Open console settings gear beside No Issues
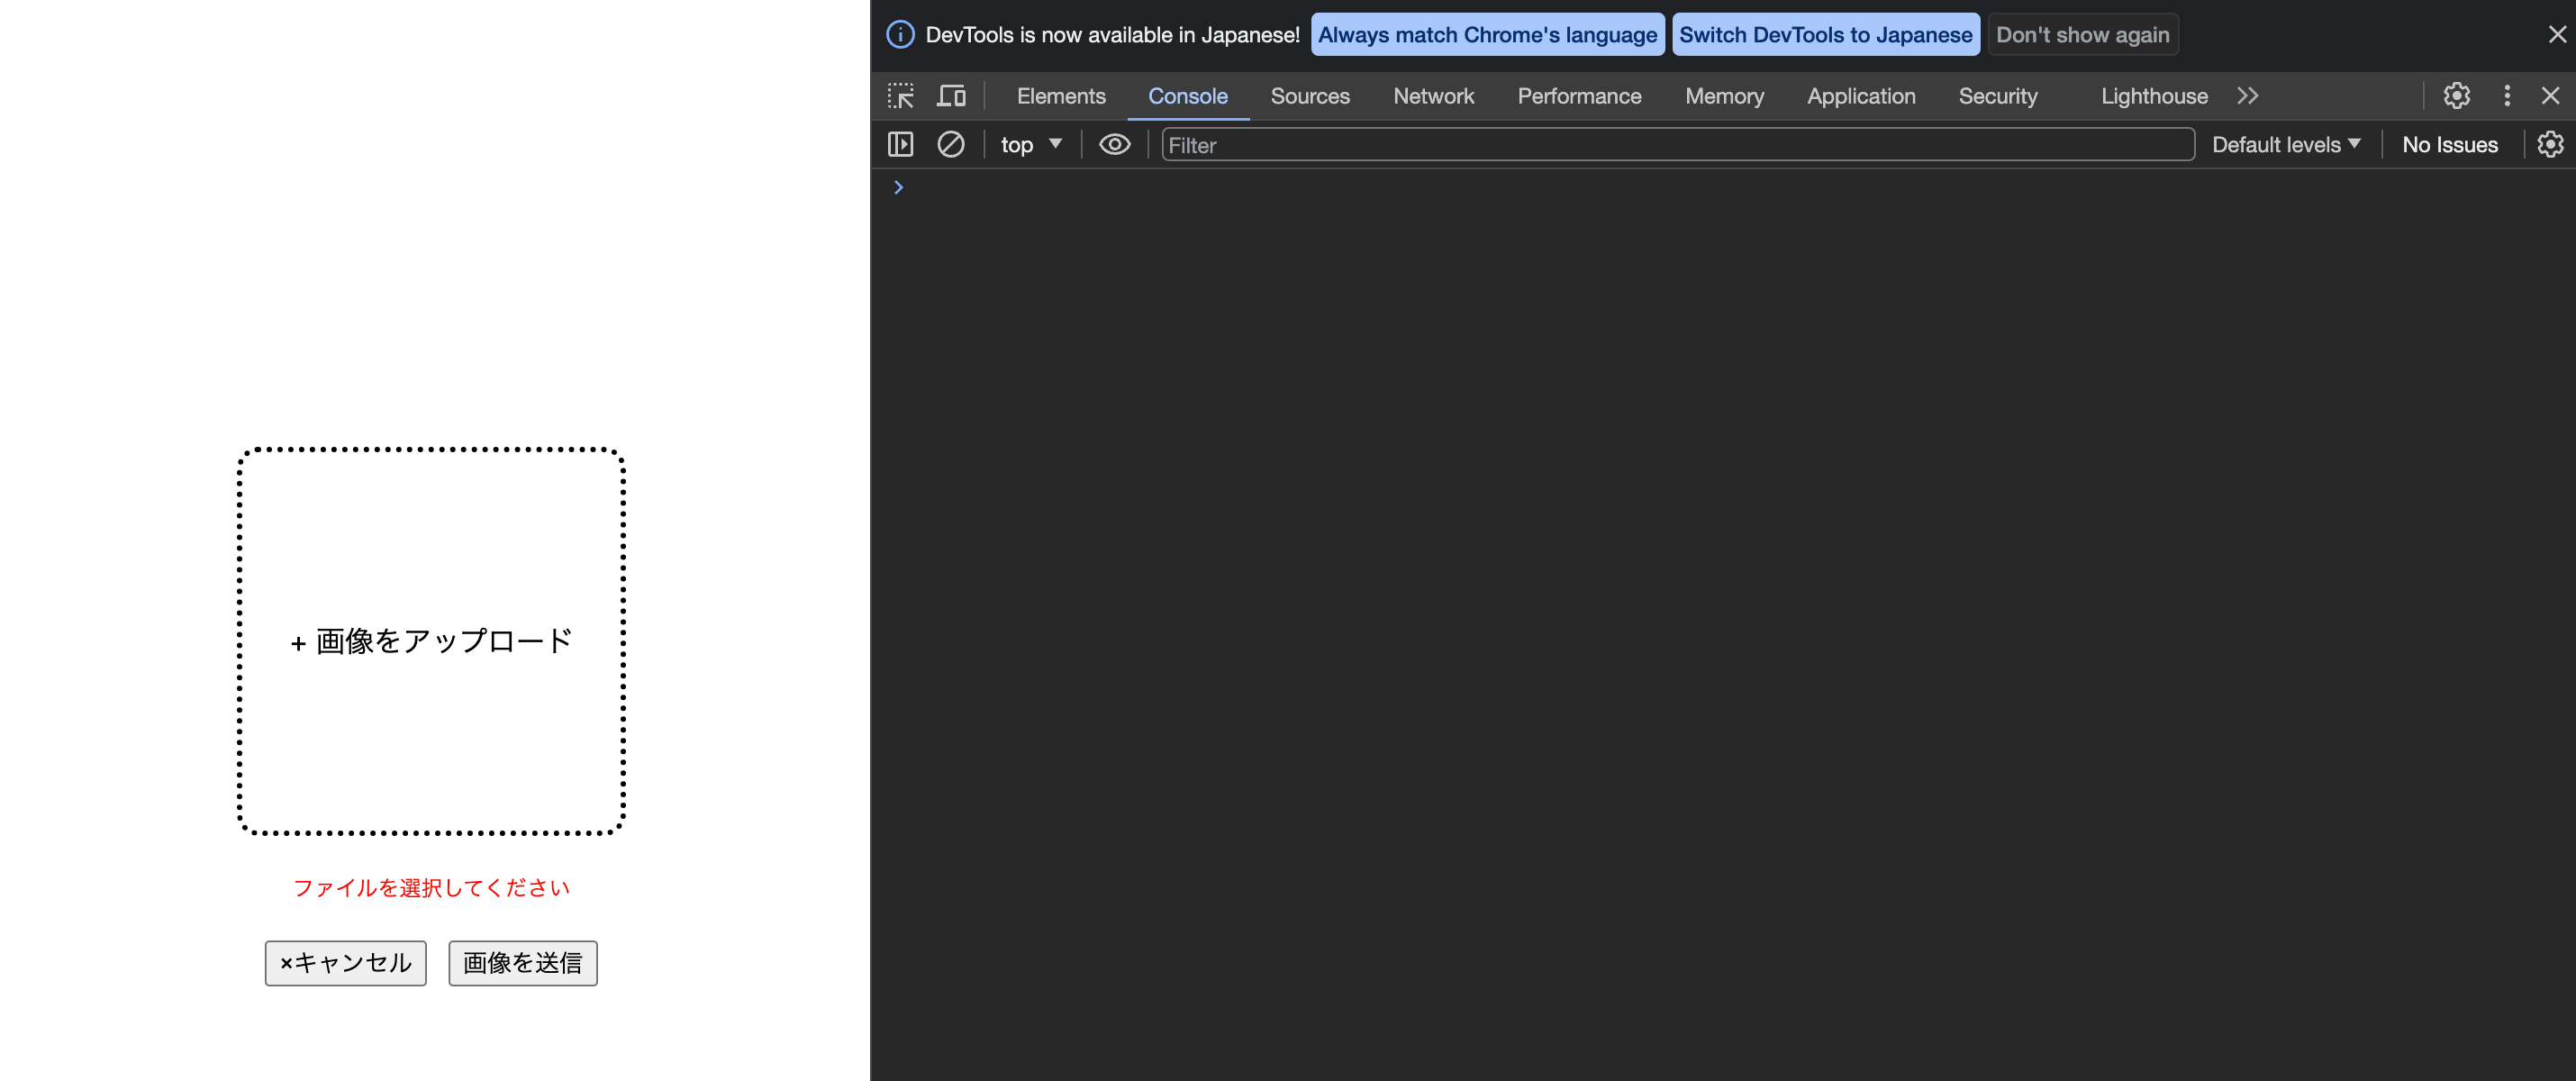 tap(2550, 145)
